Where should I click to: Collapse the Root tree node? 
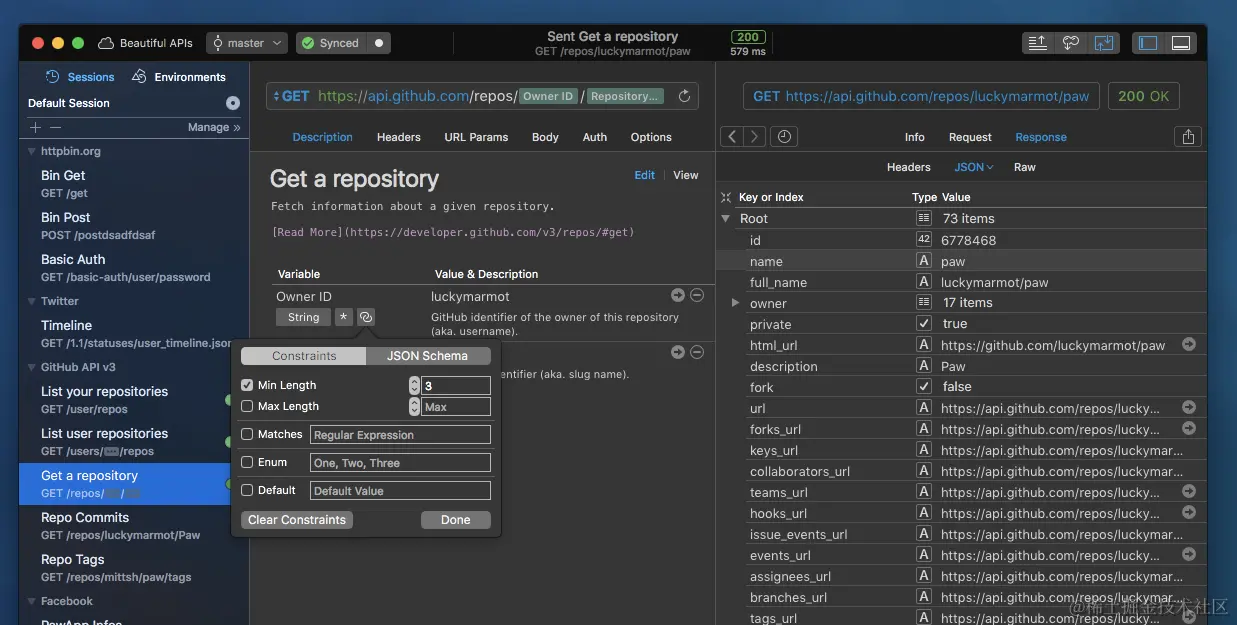point(726,218)
